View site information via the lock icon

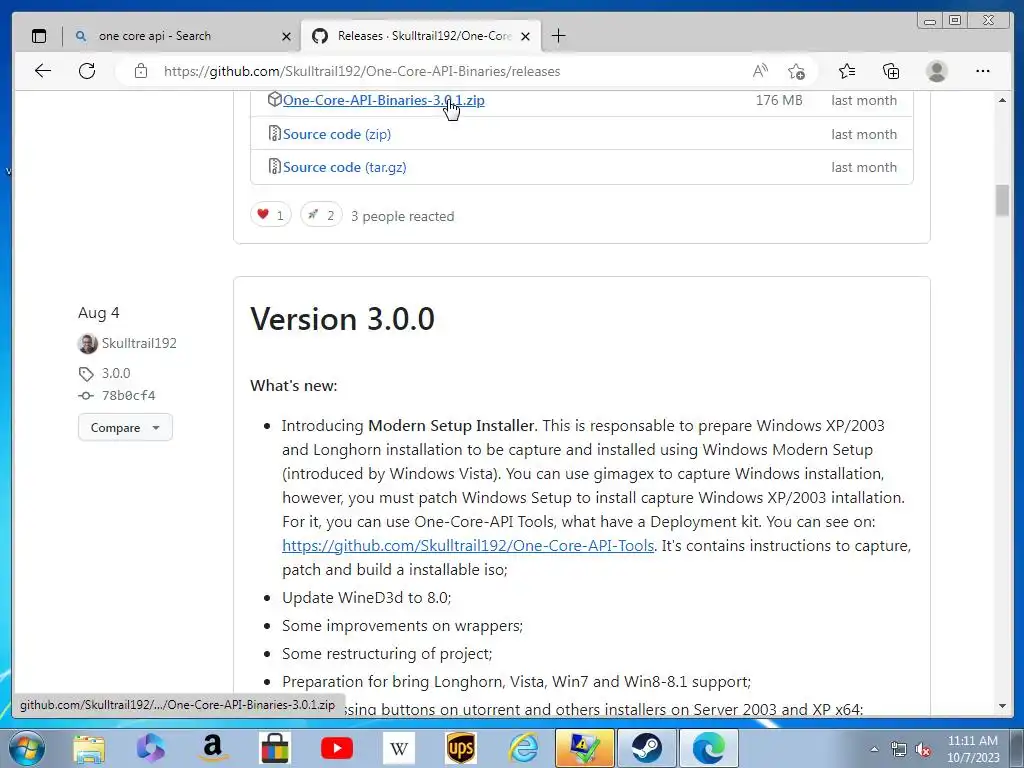[x=140, y=71]
